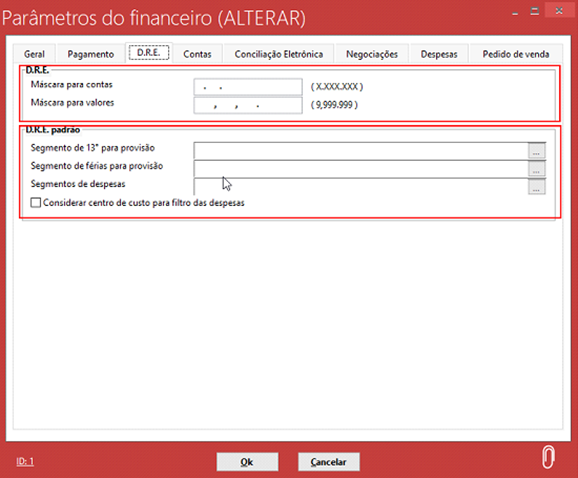Switch to the Geral tab
This screenshot has height=478, width=578.
[x=34, y=54]
